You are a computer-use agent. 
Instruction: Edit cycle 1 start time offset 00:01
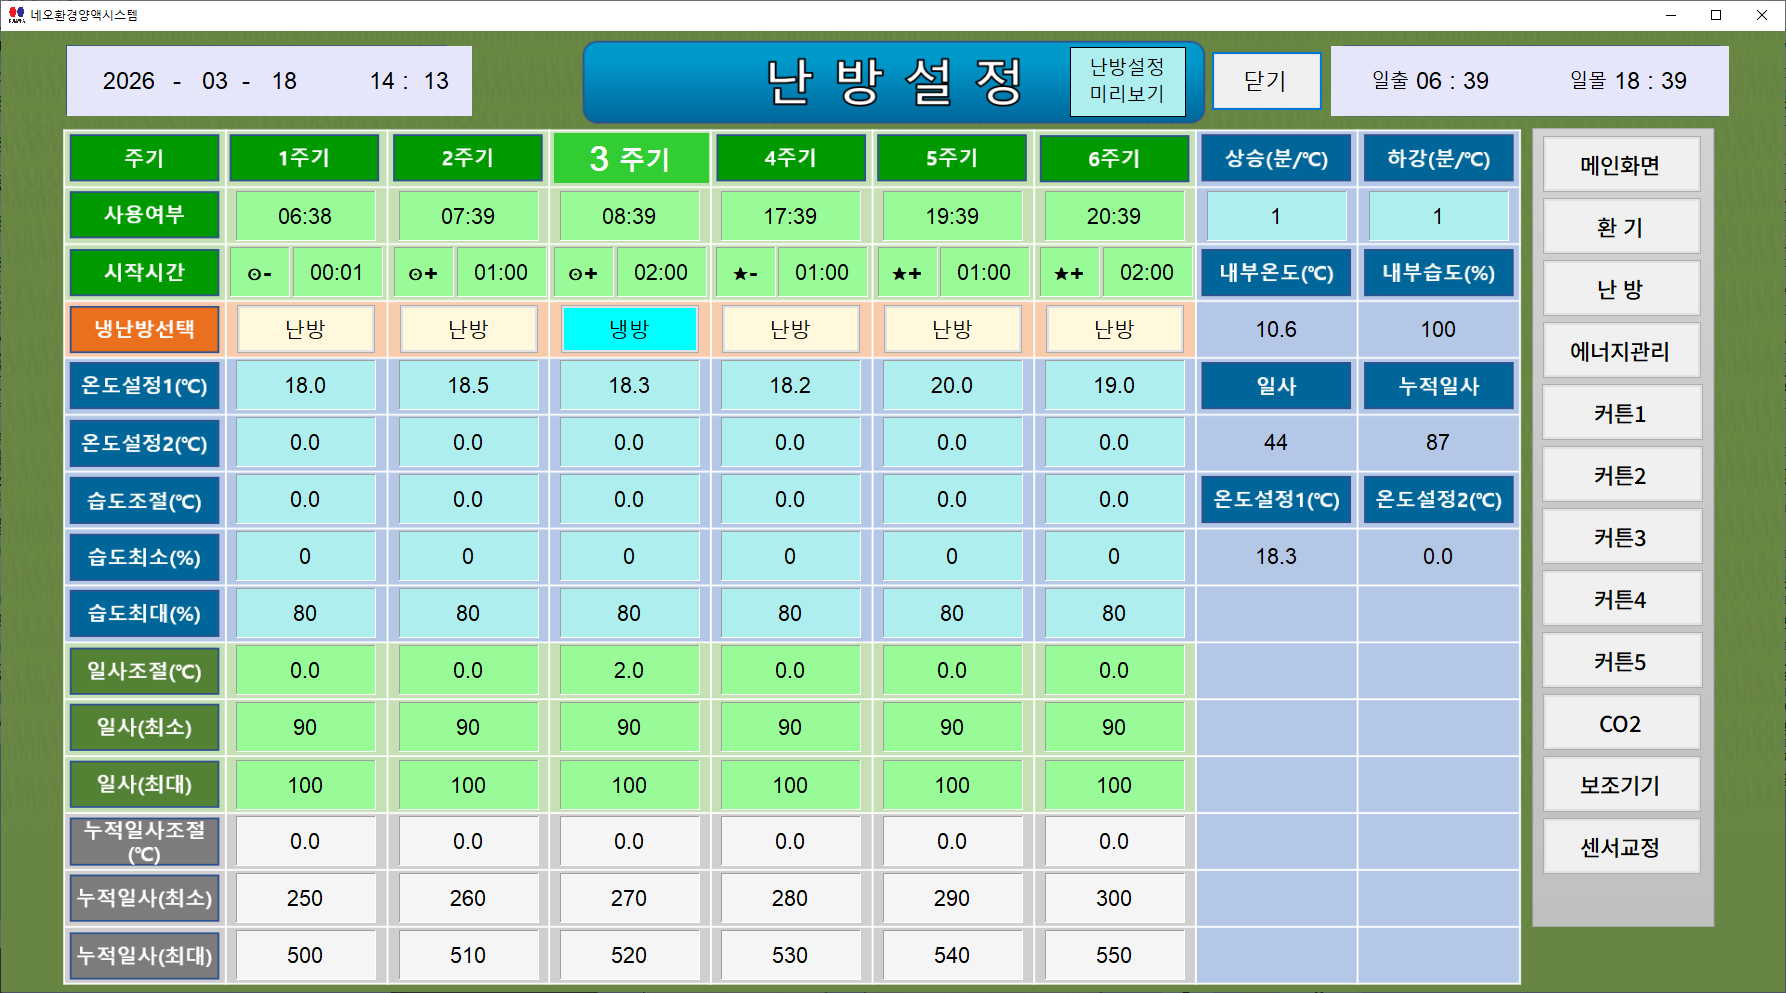point(336,273)
